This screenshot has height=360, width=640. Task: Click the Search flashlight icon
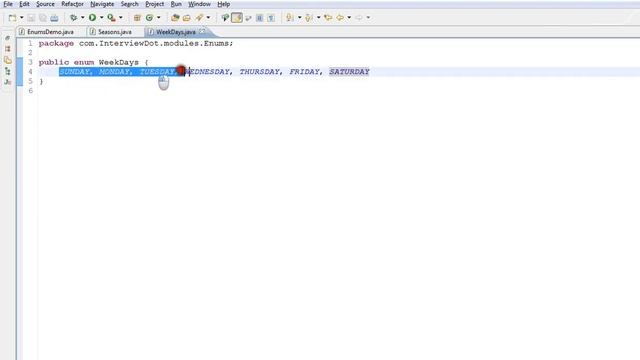click(199, 18)
